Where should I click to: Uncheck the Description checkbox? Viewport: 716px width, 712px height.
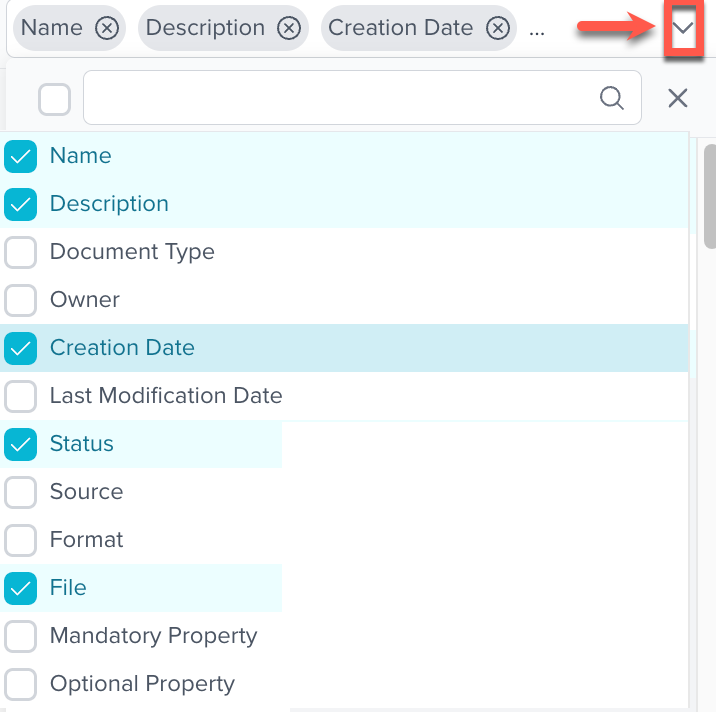[21, 204]
